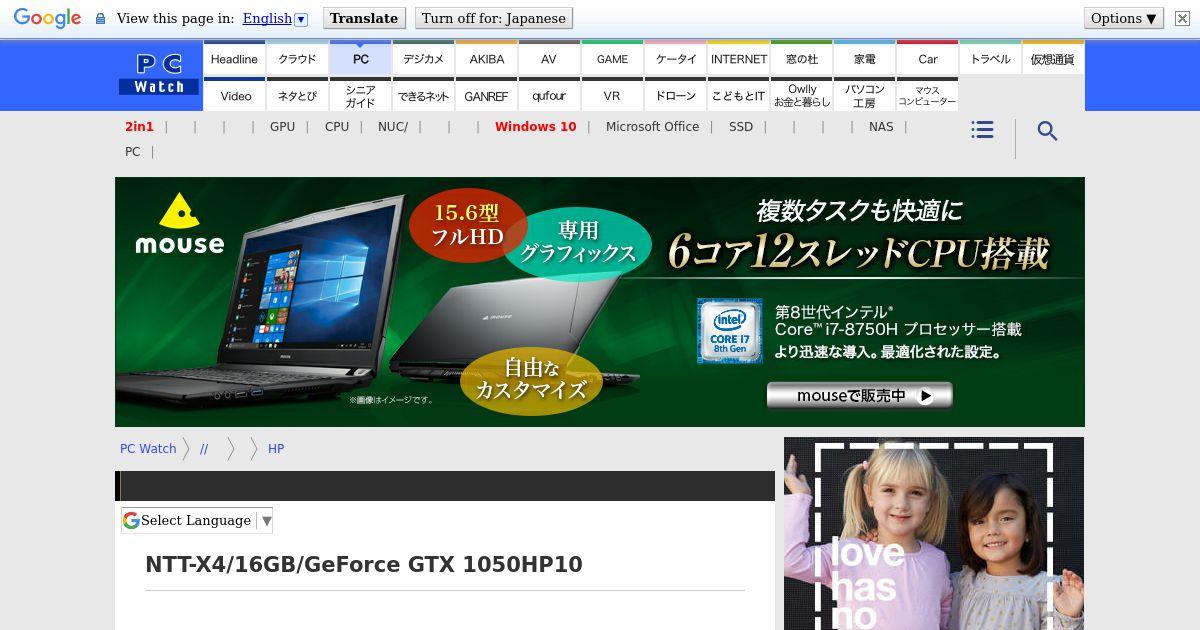Image resolution: width=1200 pixels, height=630 pixels.
Task: Click the lock icon in translate bar
Action: (100, 19)
